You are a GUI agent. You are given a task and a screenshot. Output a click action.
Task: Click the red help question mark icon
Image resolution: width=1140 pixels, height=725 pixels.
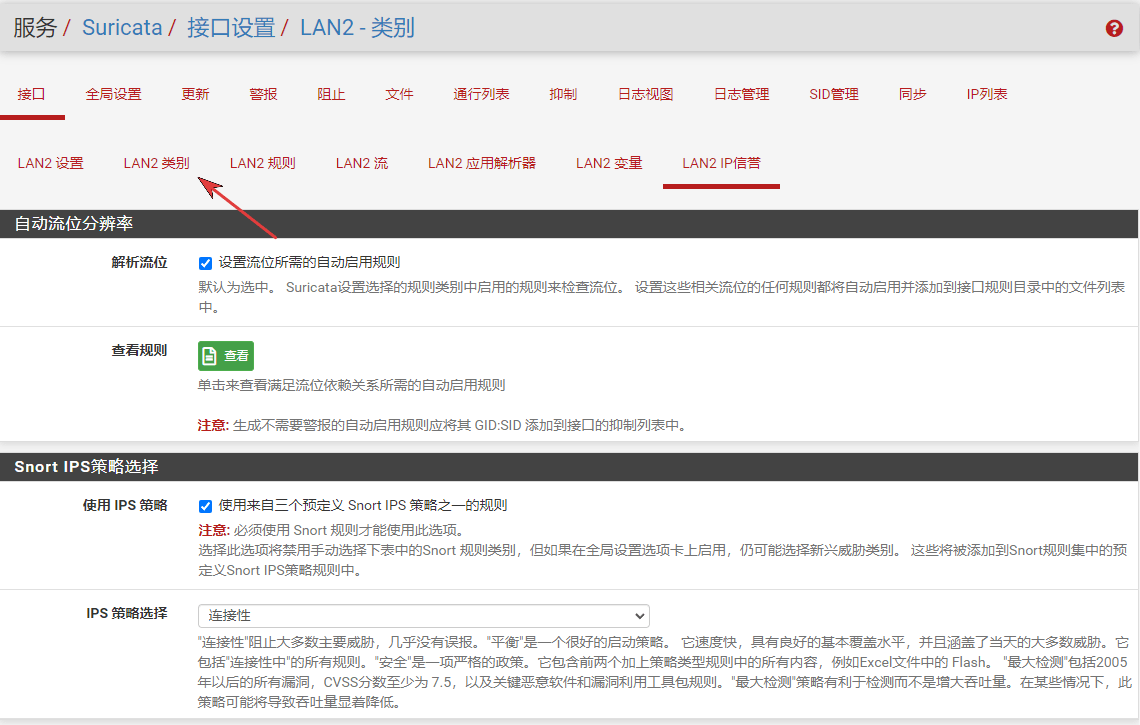tap(1114, 29)
